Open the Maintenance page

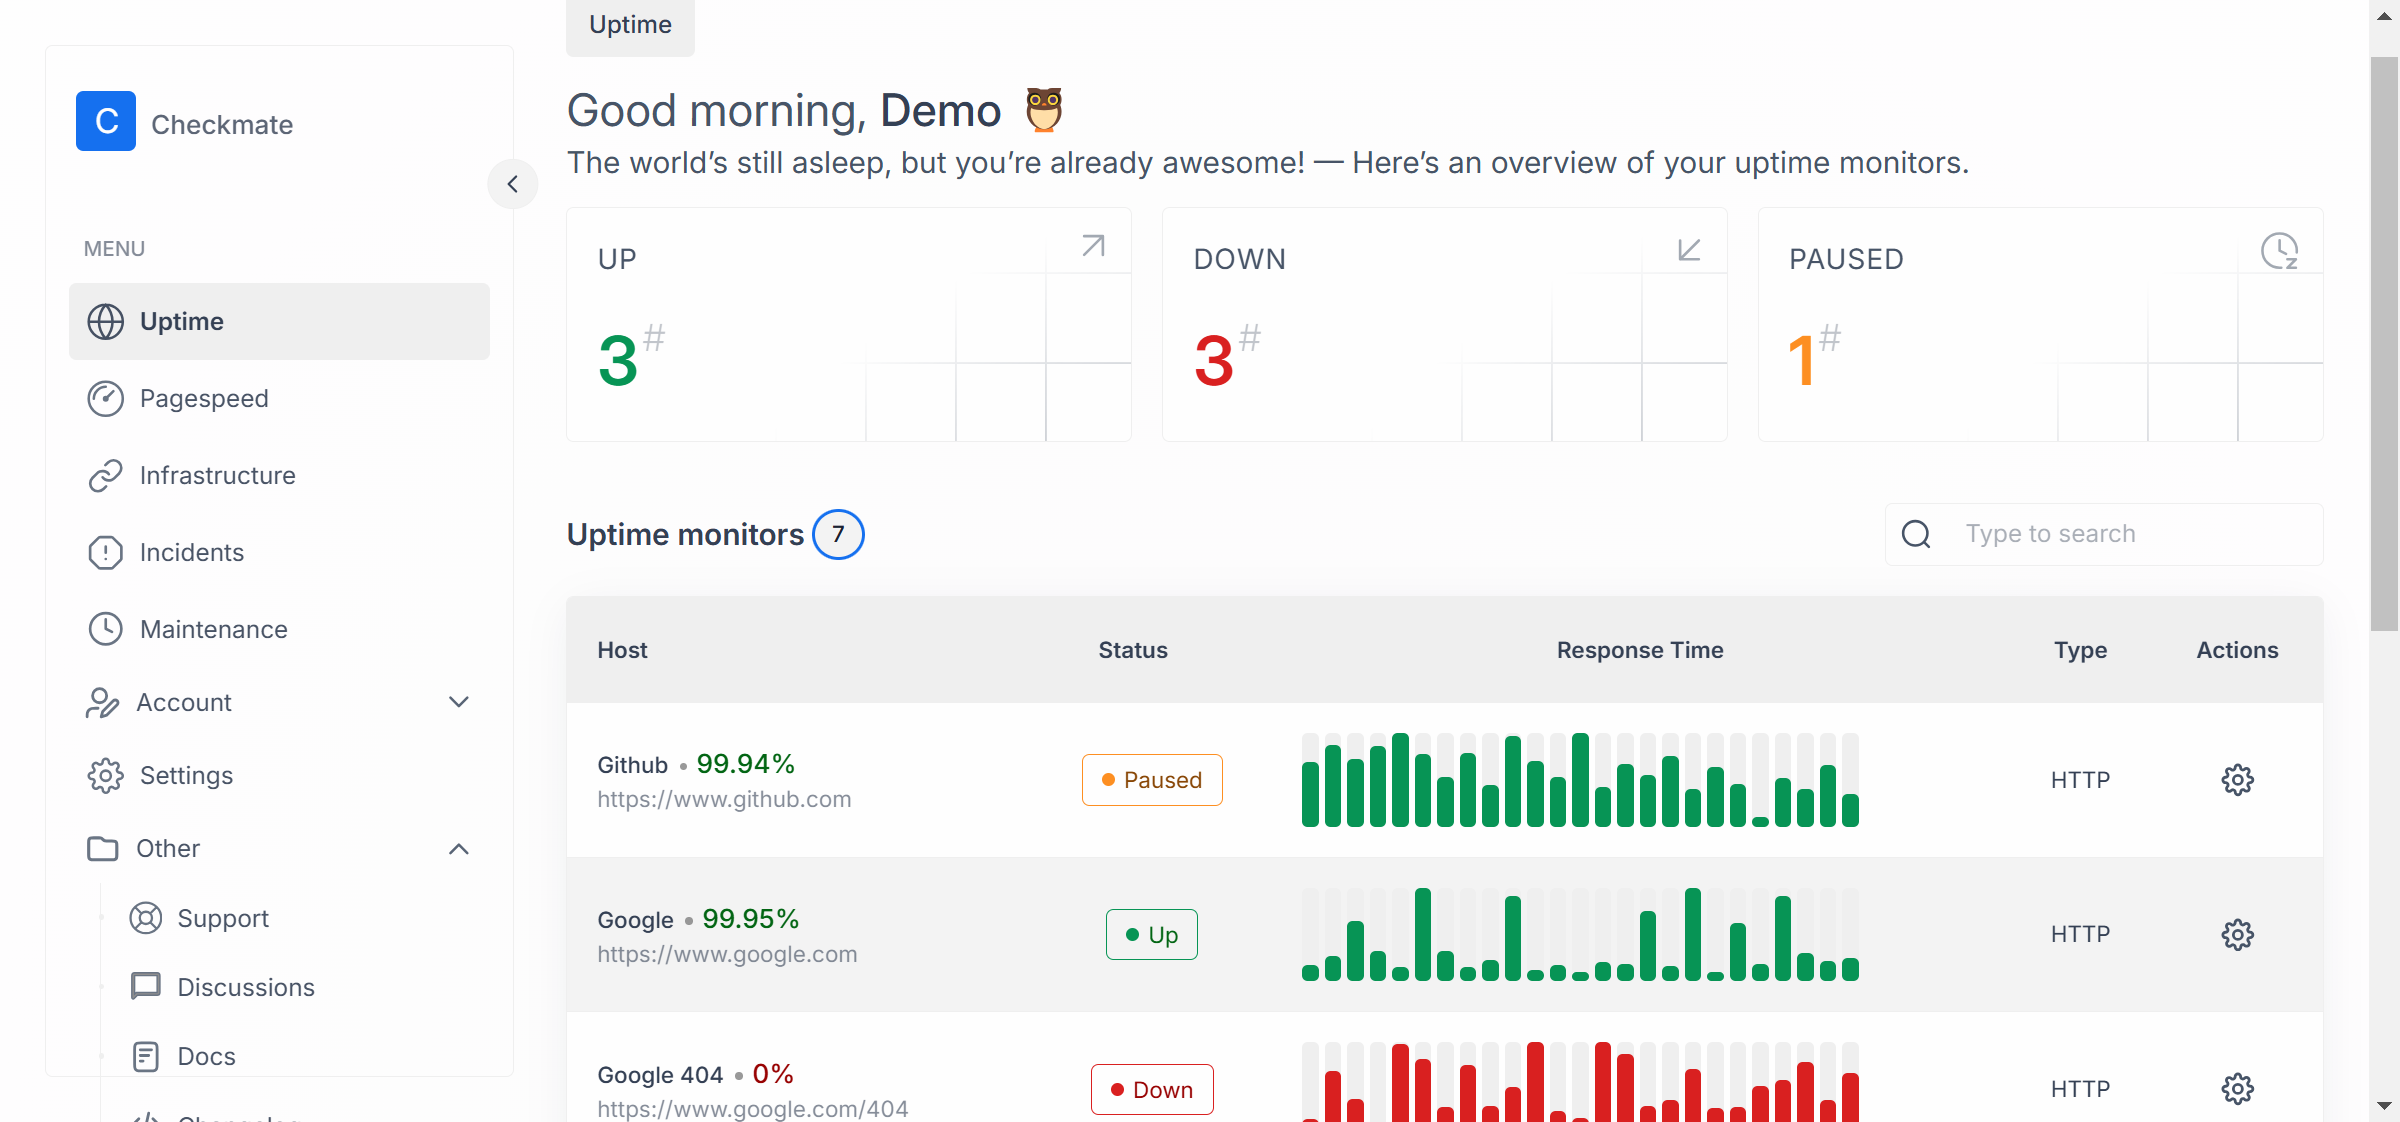click(279, 629)
